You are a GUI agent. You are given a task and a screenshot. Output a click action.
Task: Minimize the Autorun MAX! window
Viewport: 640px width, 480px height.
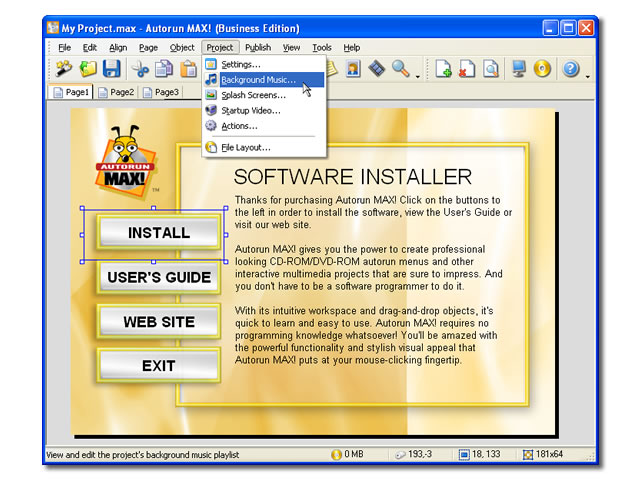550,28
